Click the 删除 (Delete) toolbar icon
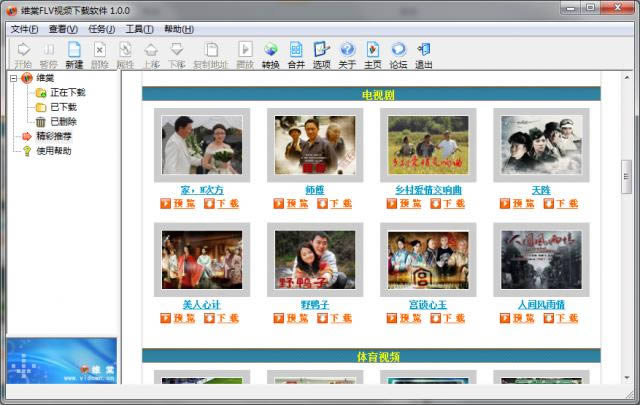 (100, 55)
